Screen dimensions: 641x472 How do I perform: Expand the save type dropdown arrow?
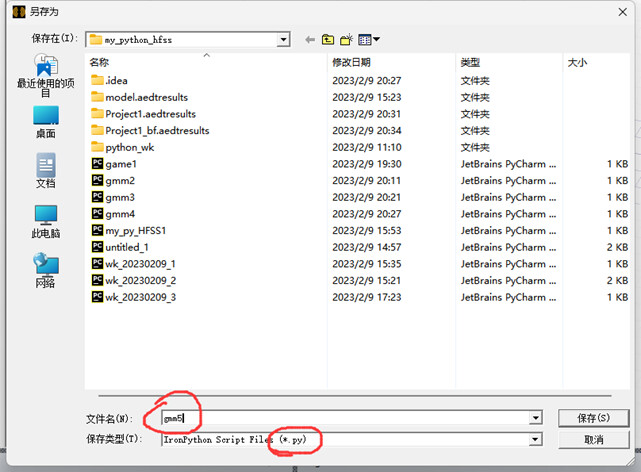pos(536,440)
